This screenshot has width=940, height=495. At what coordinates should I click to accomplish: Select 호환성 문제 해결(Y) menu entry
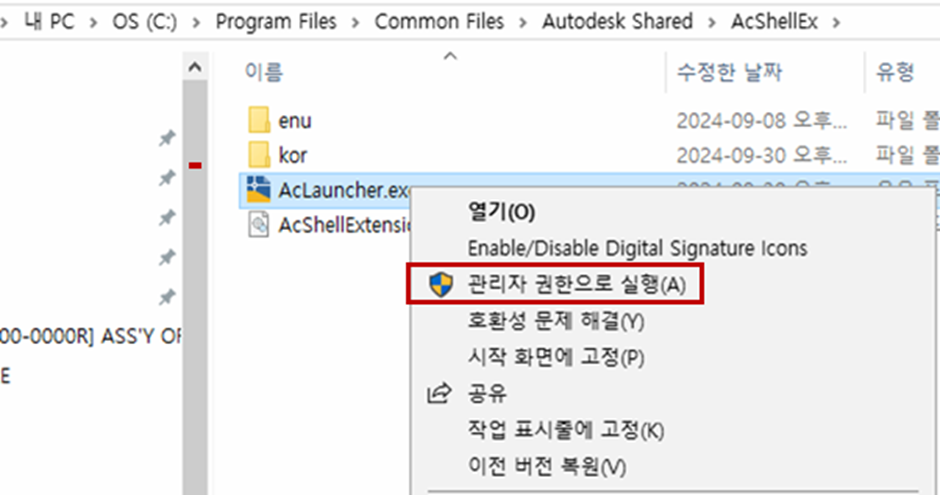coord(556,321)
